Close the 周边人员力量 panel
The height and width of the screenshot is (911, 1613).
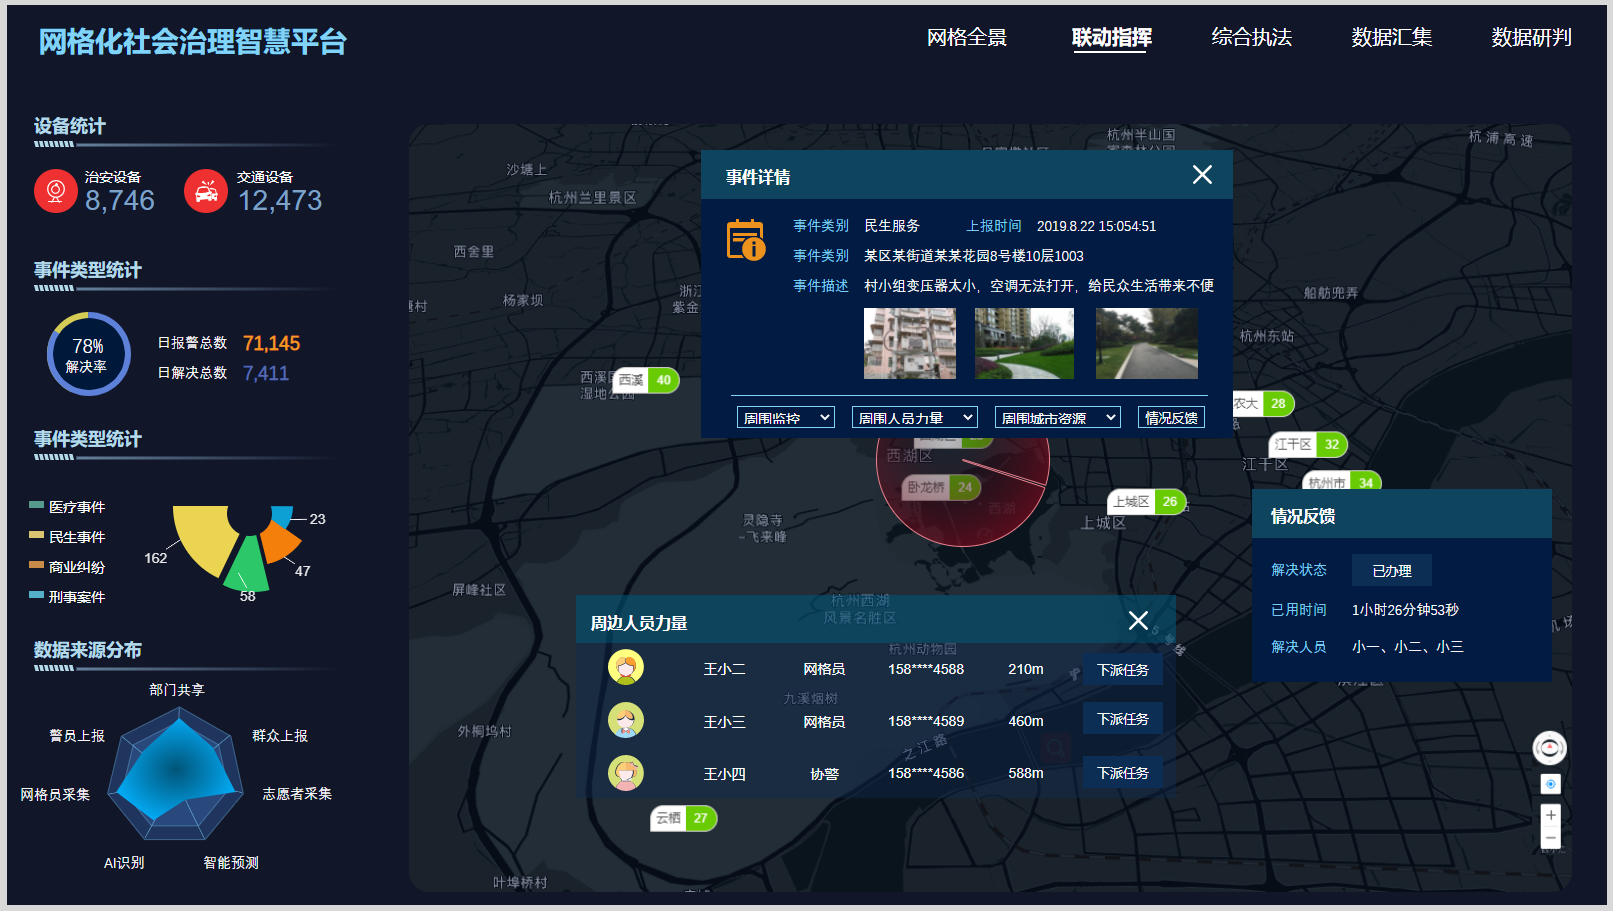(x=1138, y=621)
